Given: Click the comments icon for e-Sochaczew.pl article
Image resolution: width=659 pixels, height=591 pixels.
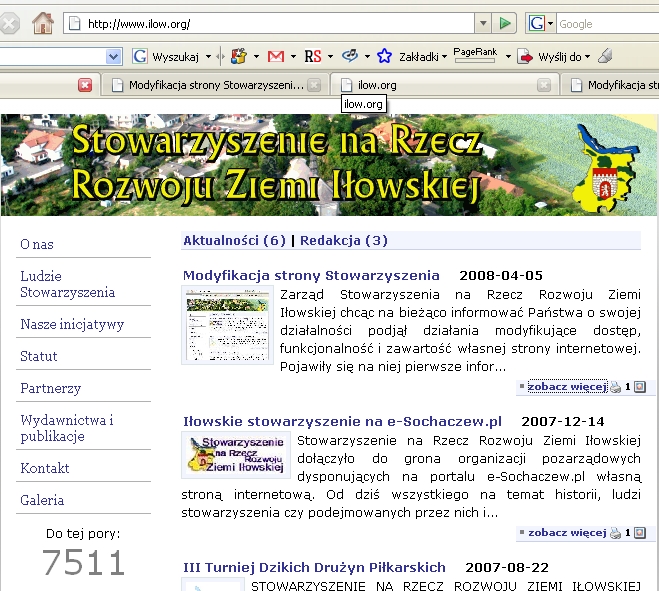Looking at the screenshot, I should 640,533.
